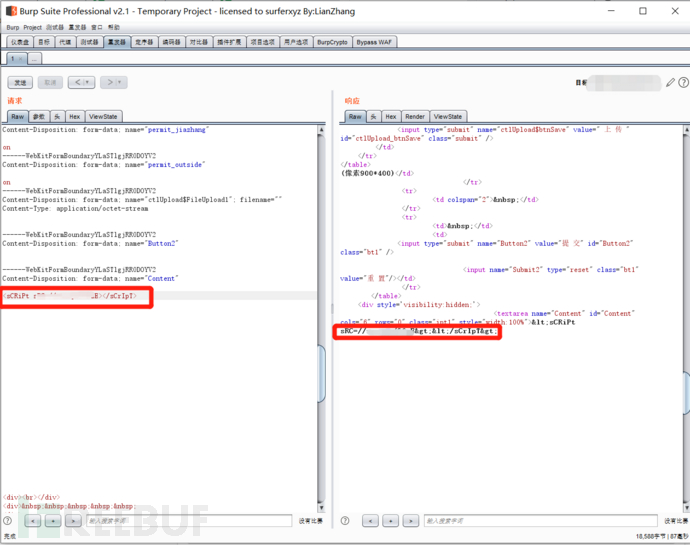Screen dimensions: 690x545
Task: Switch to the 仪表盘 (Dashboard) tab
Action: (x=20, y=42)
